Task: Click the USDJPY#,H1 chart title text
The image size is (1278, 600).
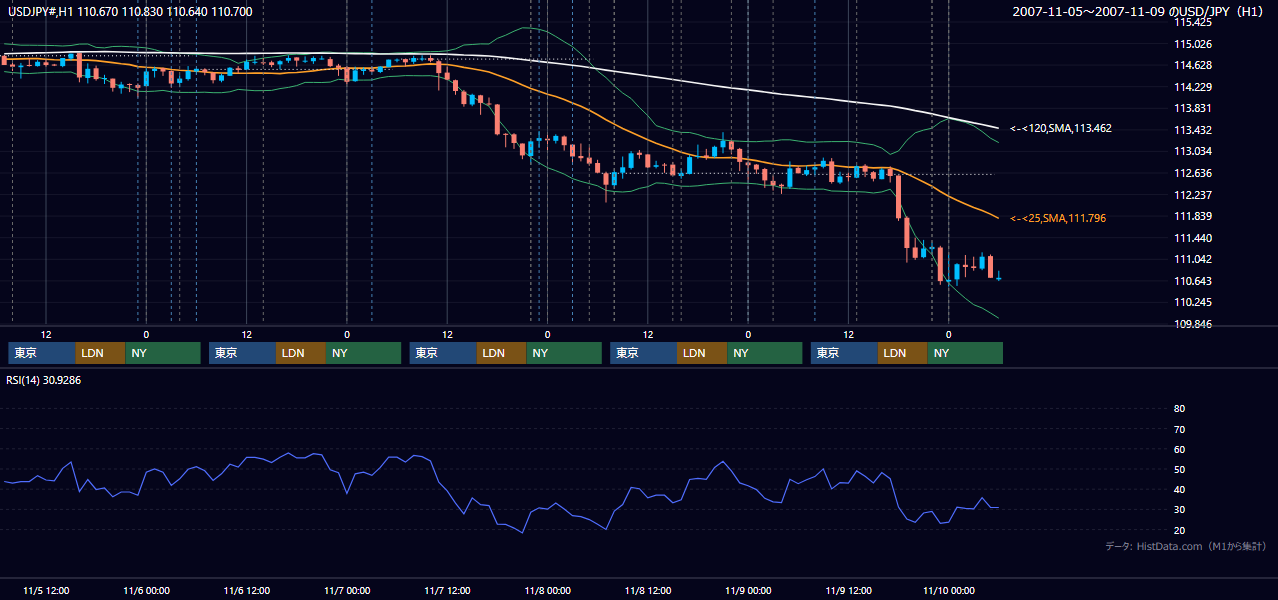Action: coord(130,11)
